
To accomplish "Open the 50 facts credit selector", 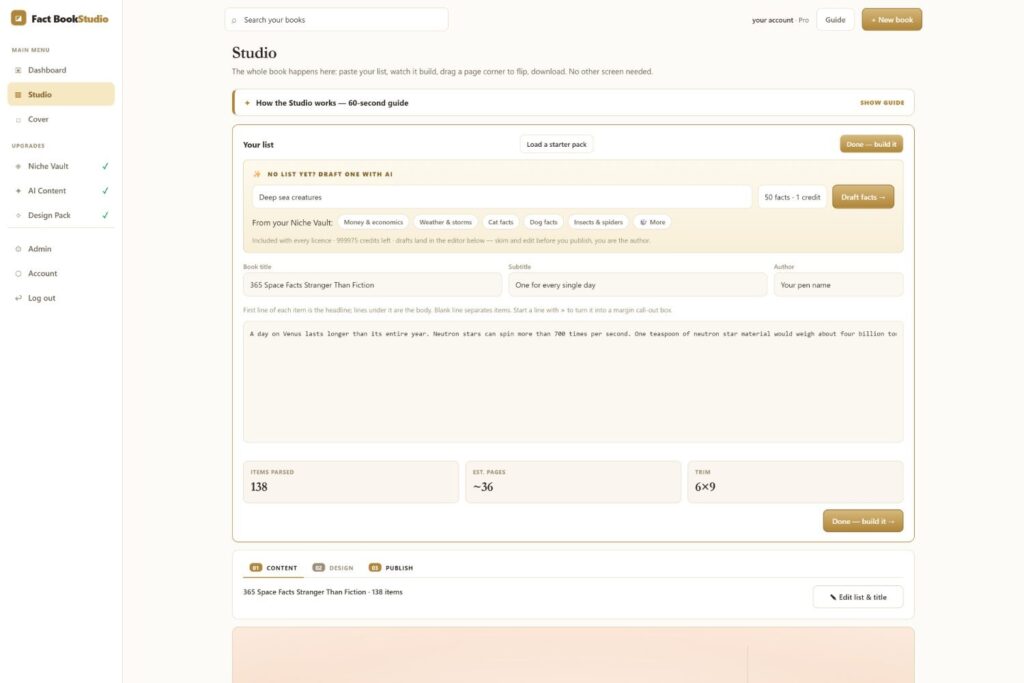I will pos(792,197).
